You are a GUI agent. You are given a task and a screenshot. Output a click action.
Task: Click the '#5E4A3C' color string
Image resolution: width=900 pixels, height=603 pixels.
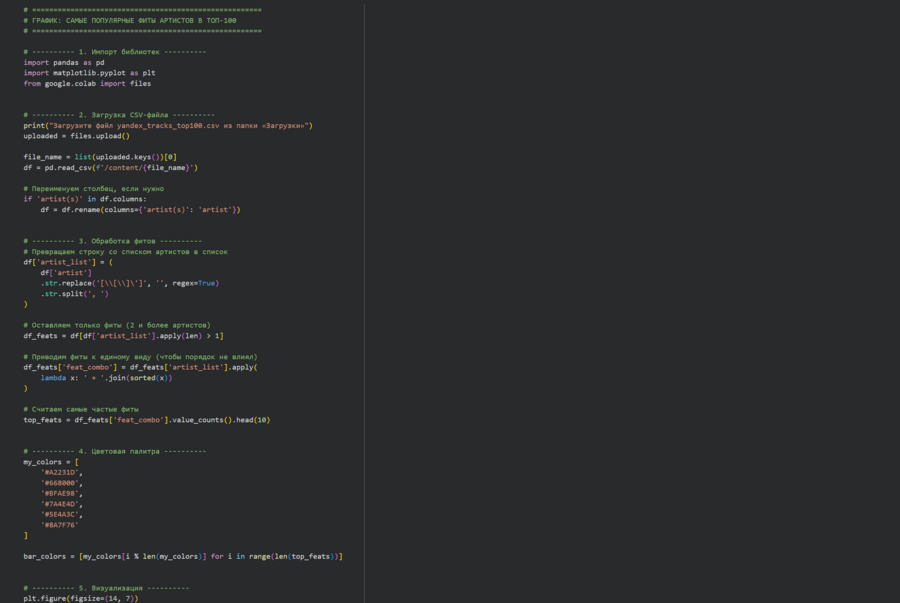click(60, 514)
